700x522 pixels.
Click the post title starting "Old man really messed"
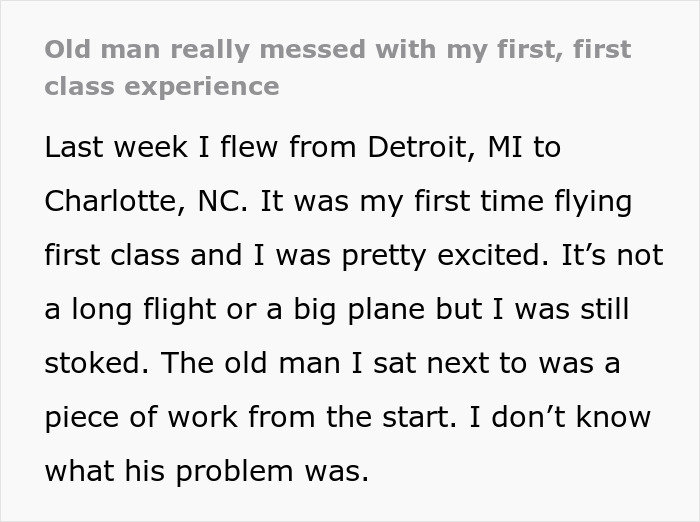[337, 50]
